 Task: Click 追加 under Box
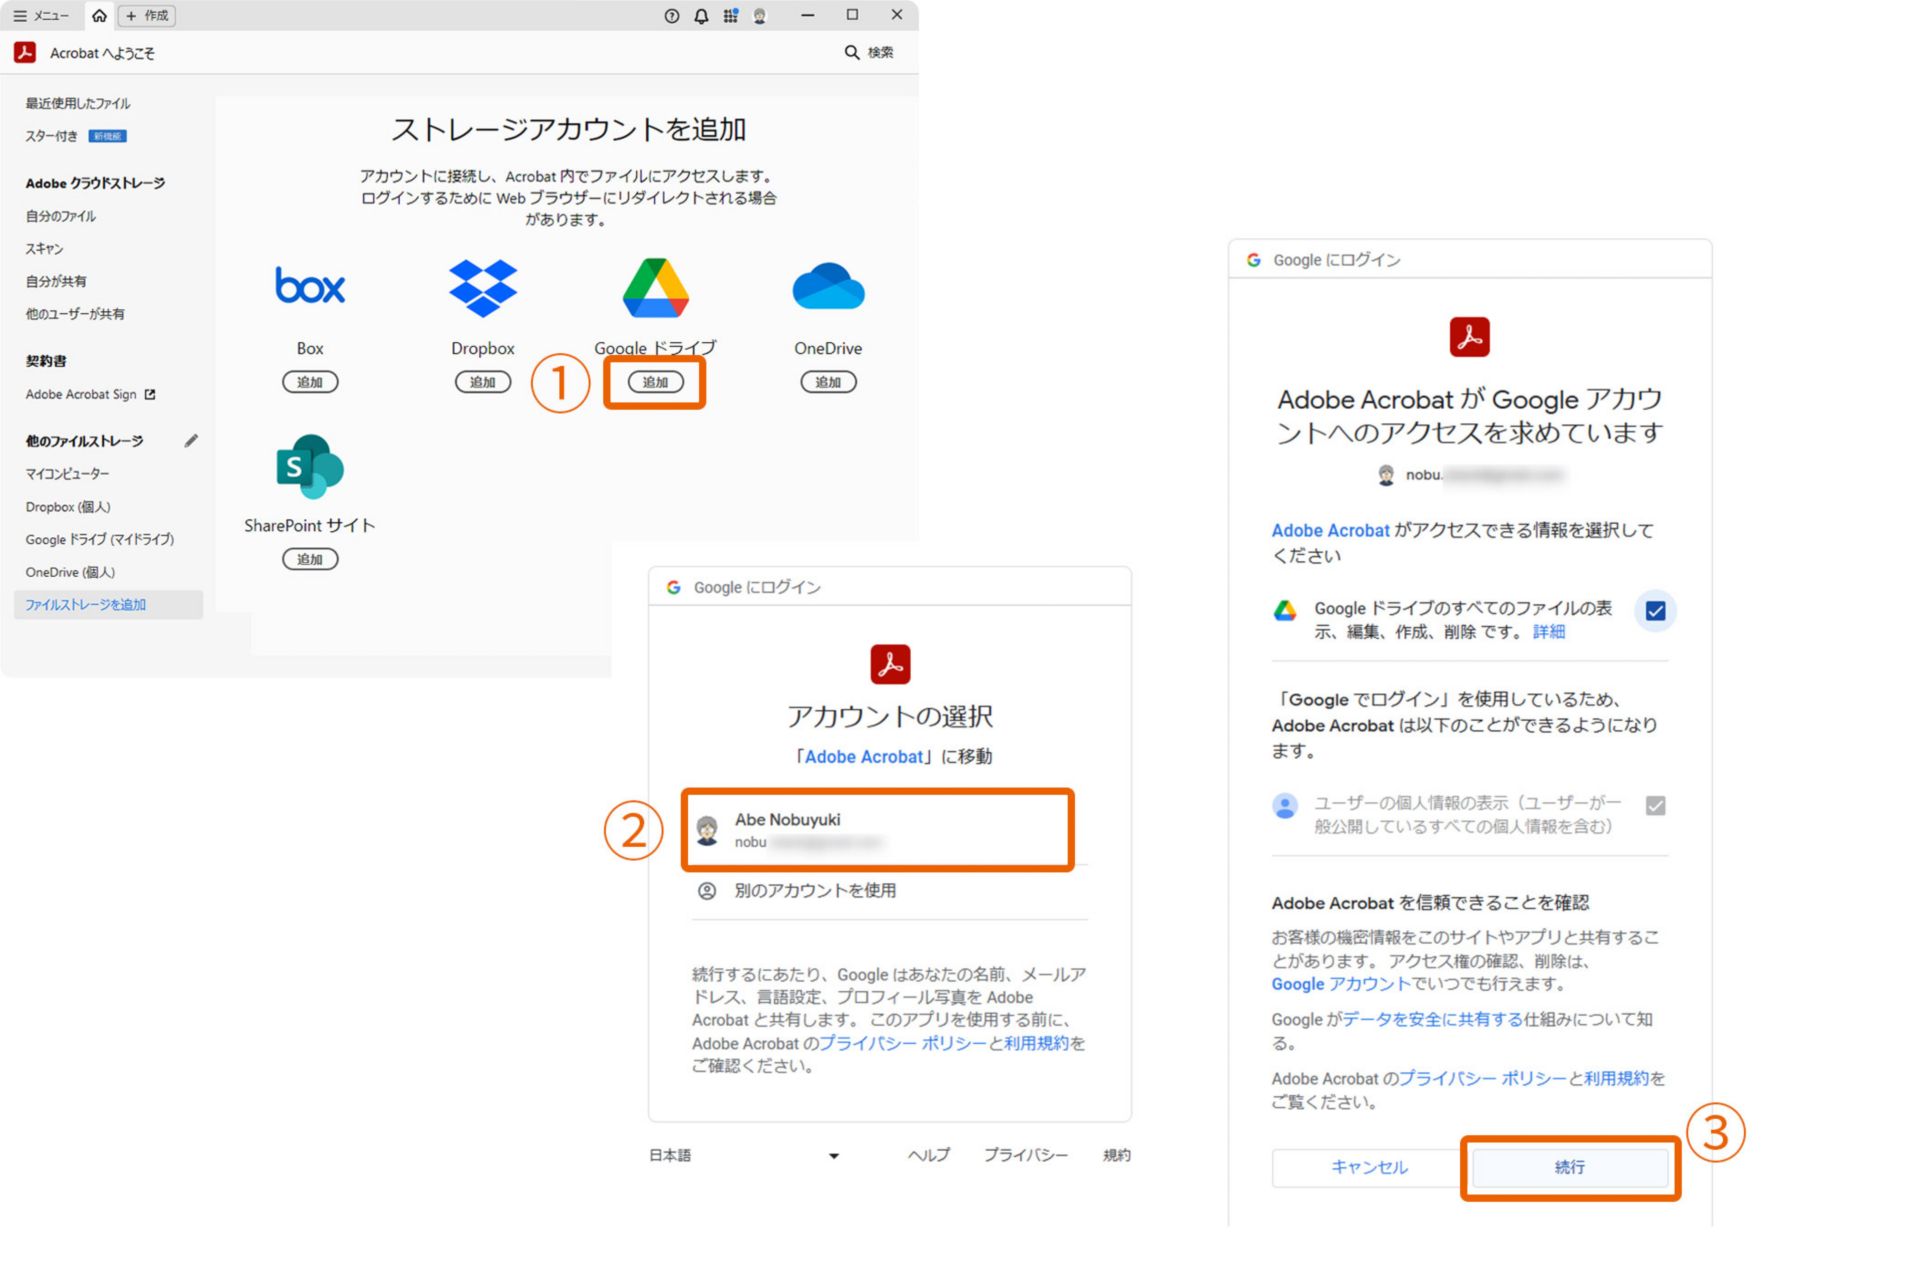[310, 382]
